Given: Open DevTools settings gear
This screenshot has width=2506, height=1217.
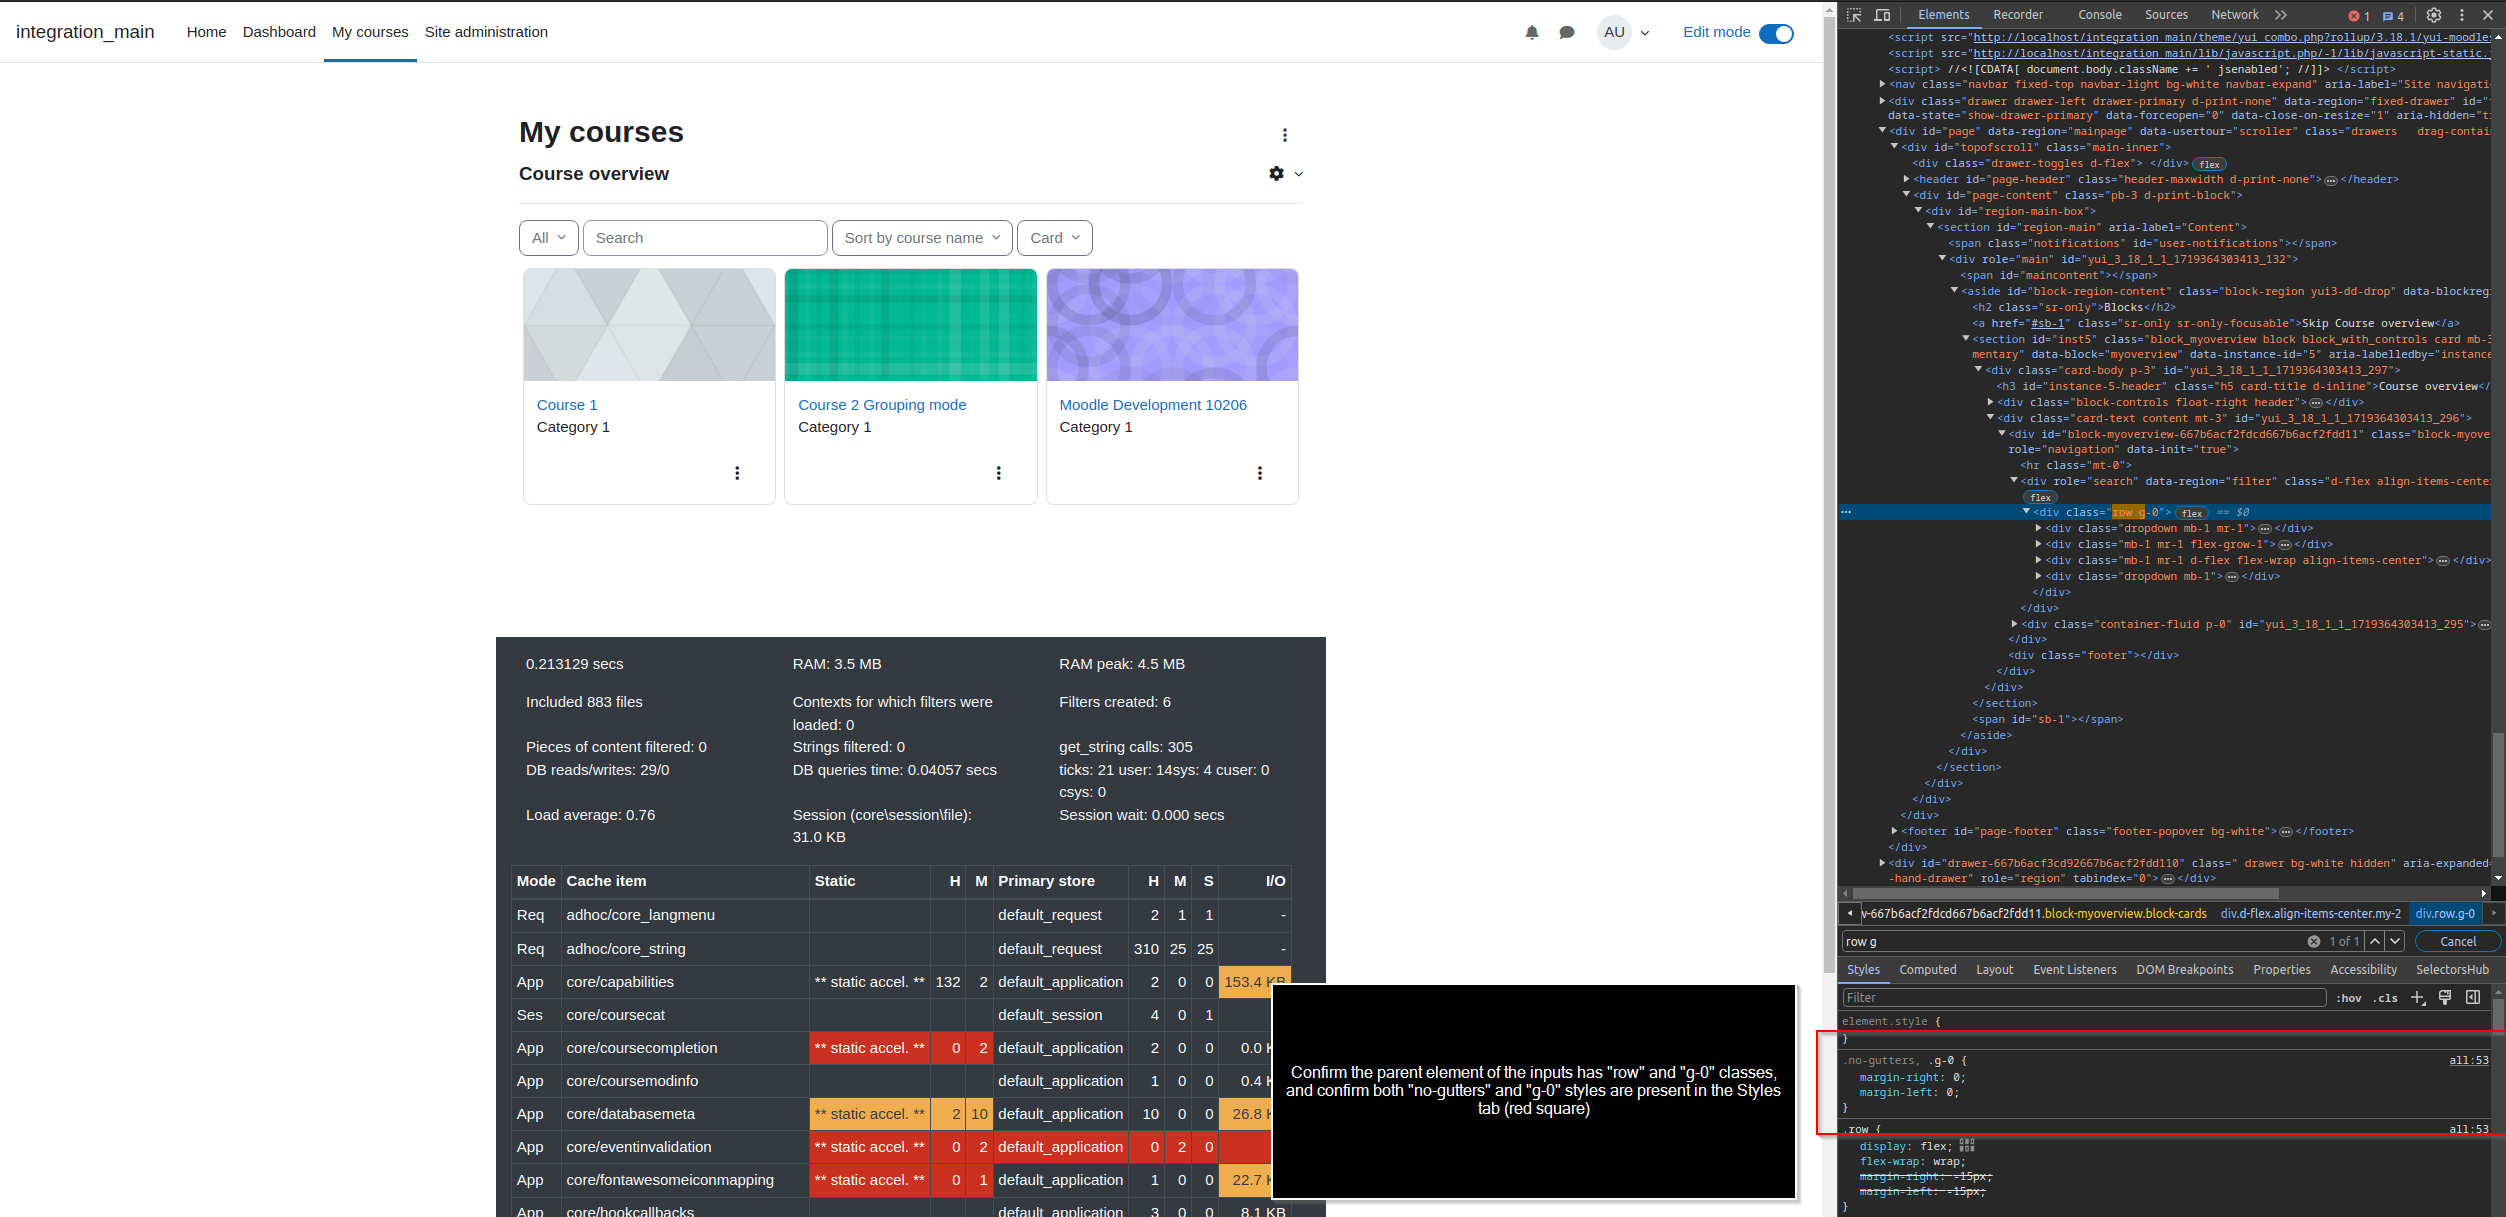Looking at the screenshot, I should click(2434, 15).
